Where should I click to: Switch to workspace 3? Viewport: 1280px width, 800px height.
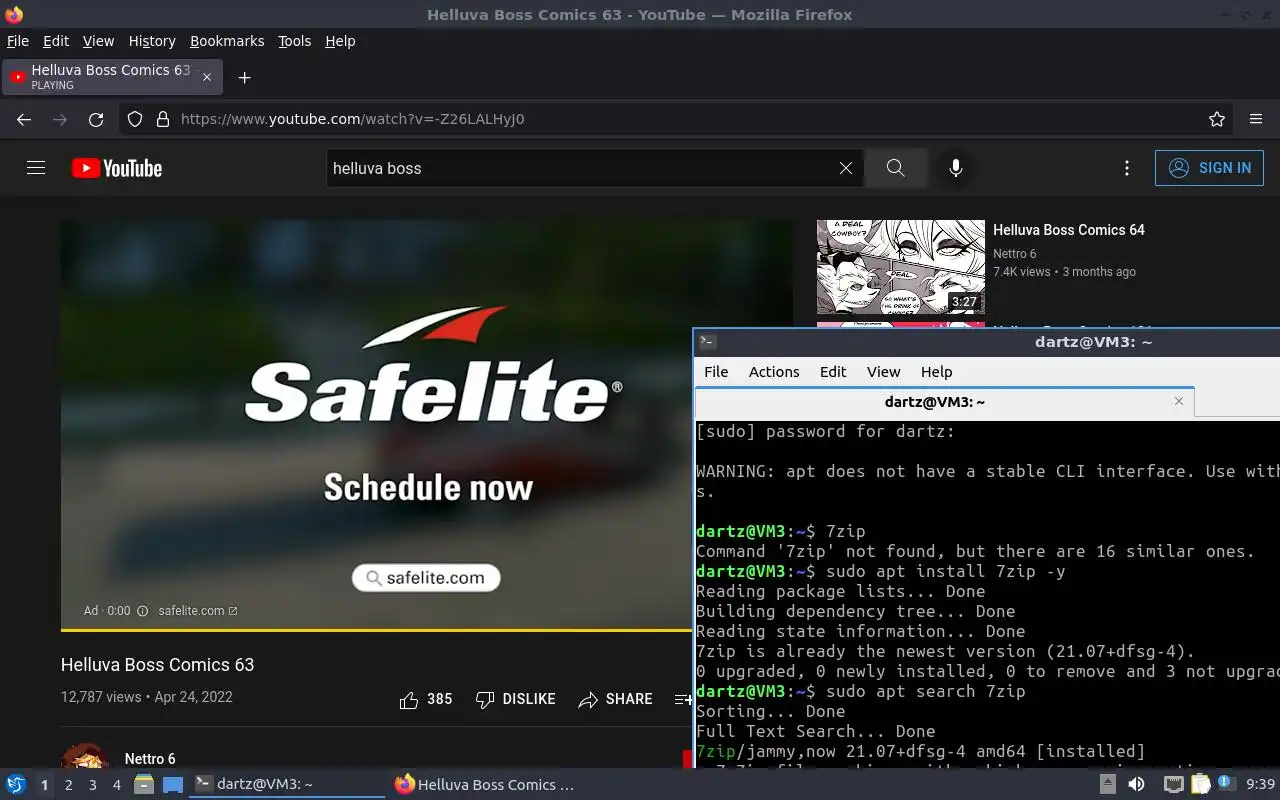92,785
